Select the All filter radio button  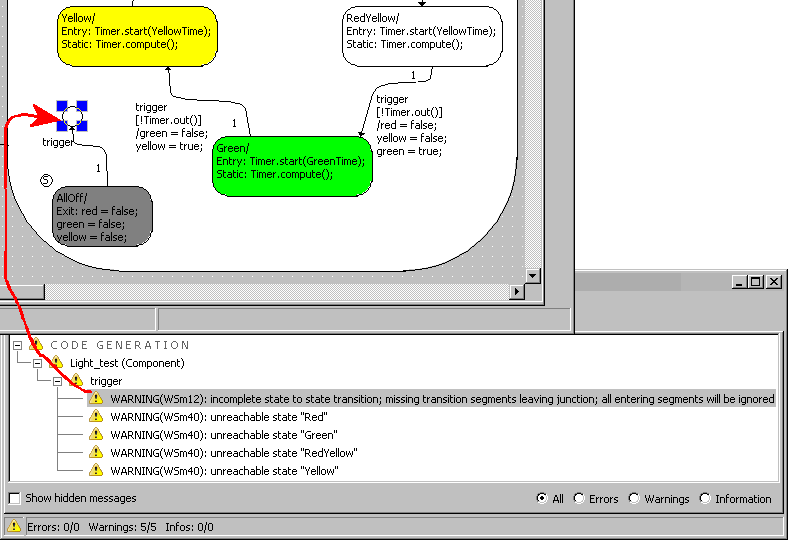pos(542,498)
